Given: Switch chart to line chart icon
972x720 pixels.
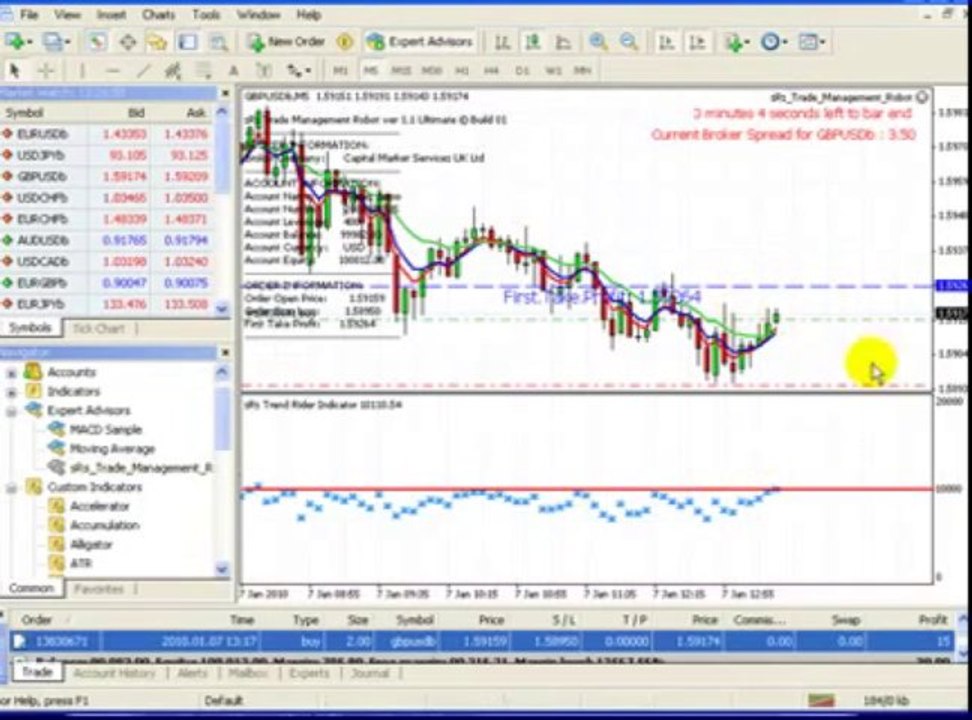Looking at the screenshot, I should point(563,42).
